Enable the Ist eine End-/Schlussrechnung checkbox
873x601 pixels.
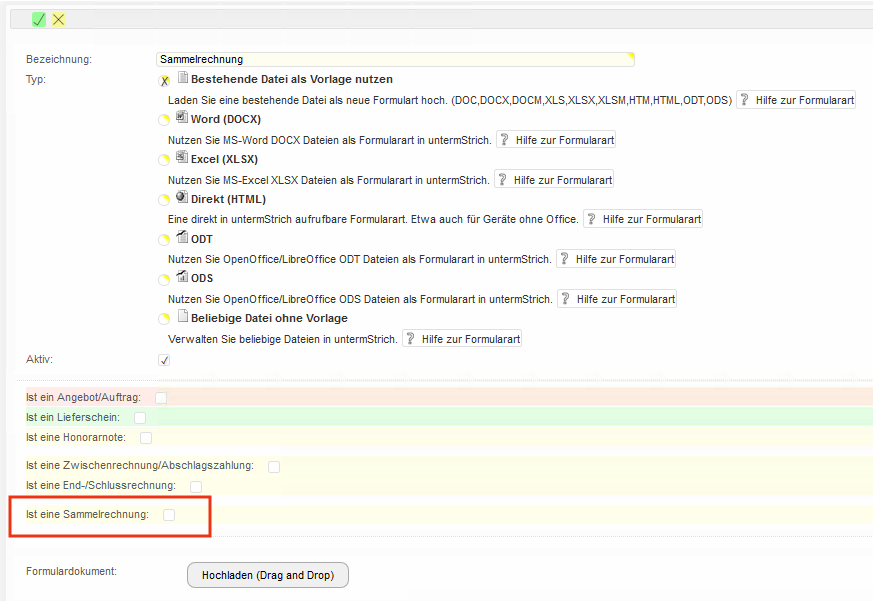pyautogui.click(x=196, y=486)
